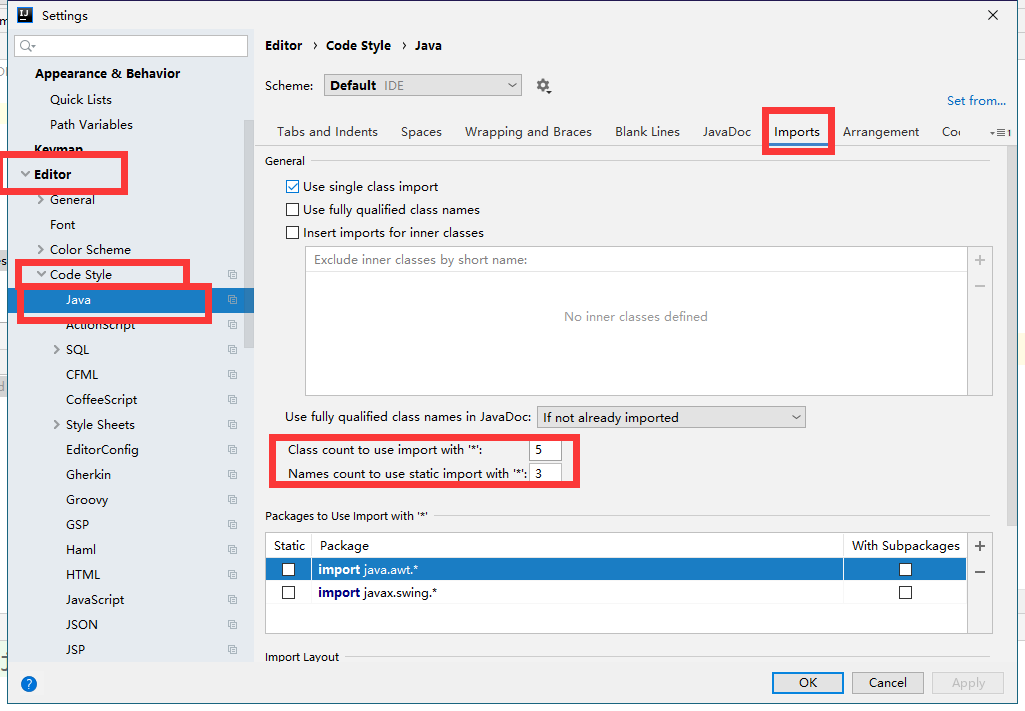
Task: Open Blank Lines tab
Action: 647,132
